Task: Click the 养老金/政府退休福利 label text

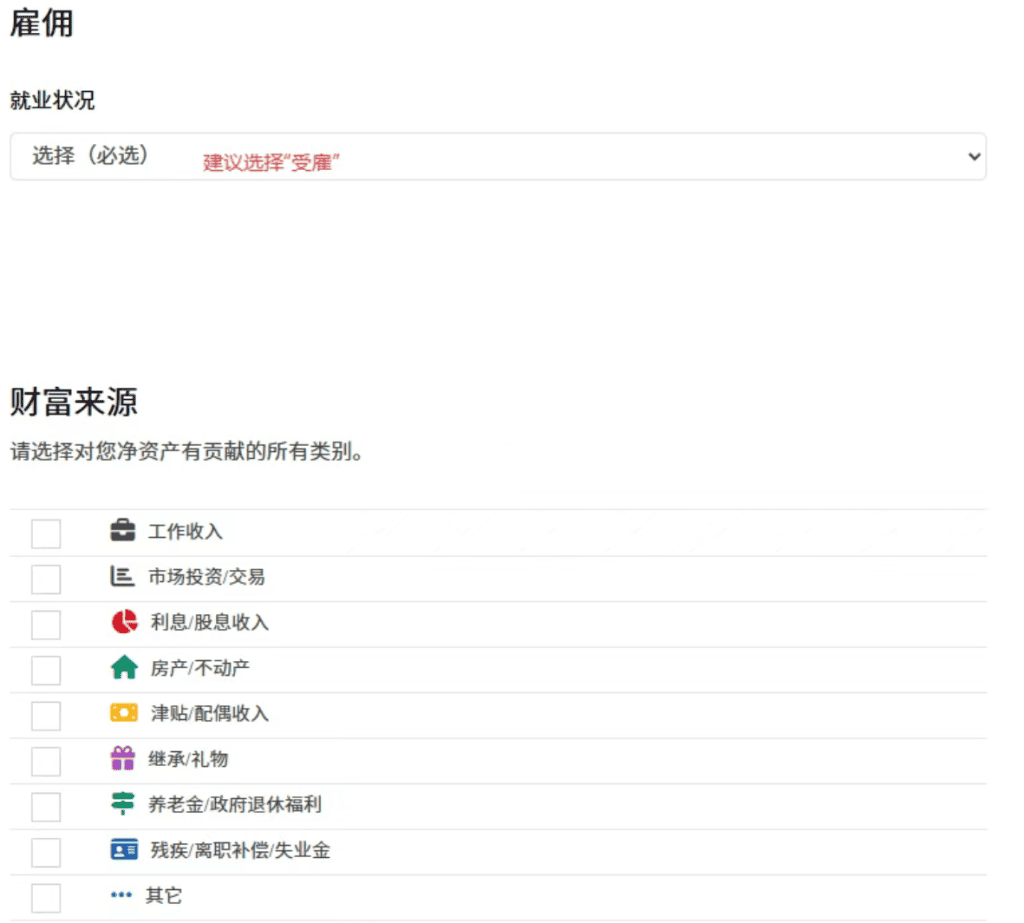Action: (x=235, y=804)
